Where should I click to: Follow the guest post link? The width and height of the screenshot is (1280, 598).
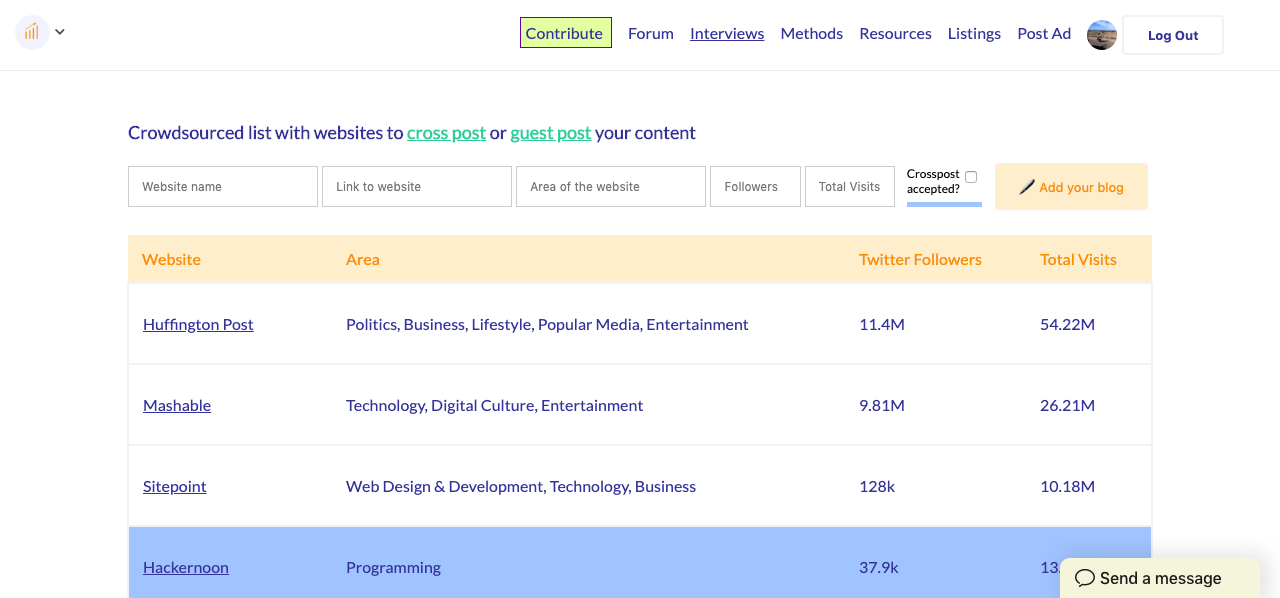pos(550,133)
